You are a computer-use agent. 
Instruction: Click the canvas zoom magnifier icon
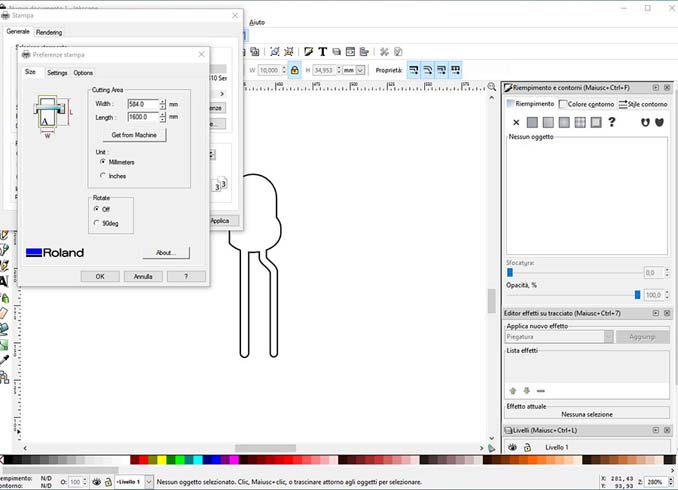click(492, 86)
